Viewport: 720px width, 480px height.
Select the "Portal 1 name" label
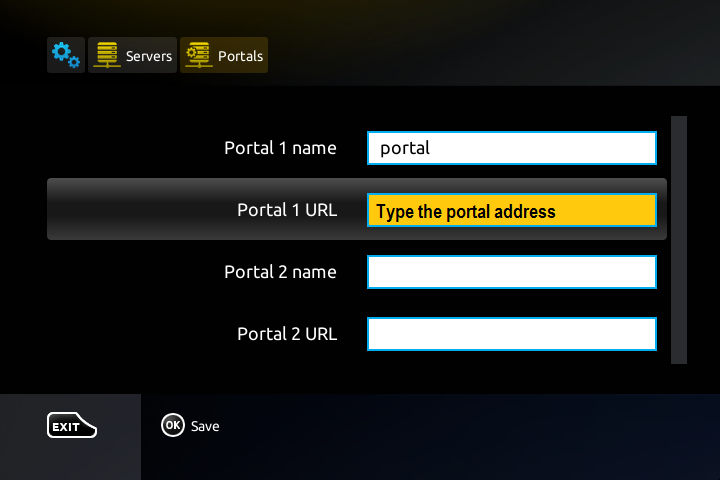point(280,148)
